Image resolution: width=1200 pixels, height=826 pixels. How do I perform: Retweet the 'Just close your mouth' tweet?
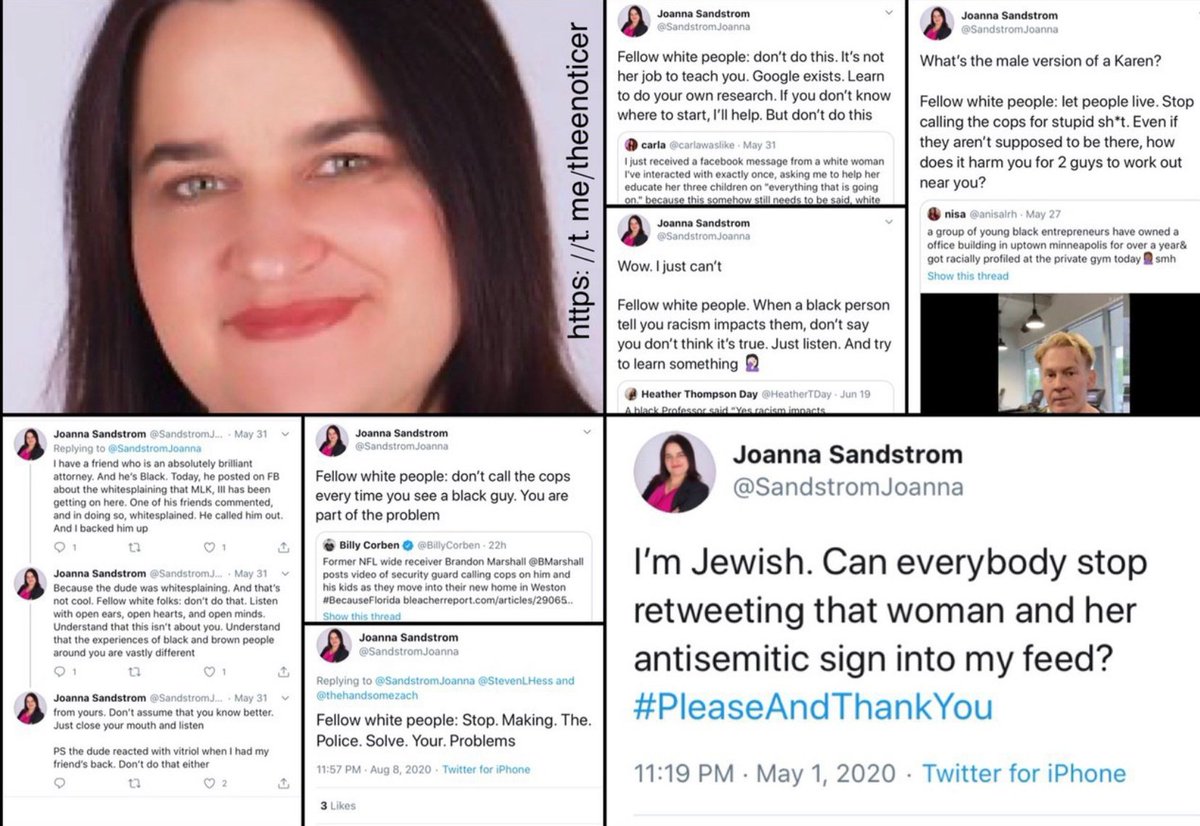pyautogui.click(x=132, y=784)
